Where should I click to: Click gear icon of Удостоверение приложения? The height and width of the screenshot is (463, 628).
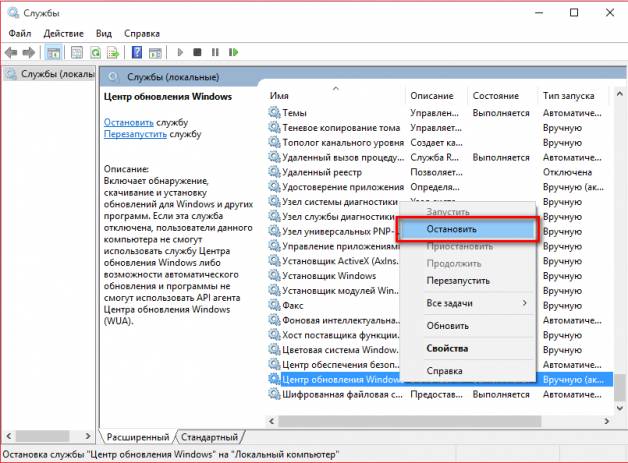274,187
